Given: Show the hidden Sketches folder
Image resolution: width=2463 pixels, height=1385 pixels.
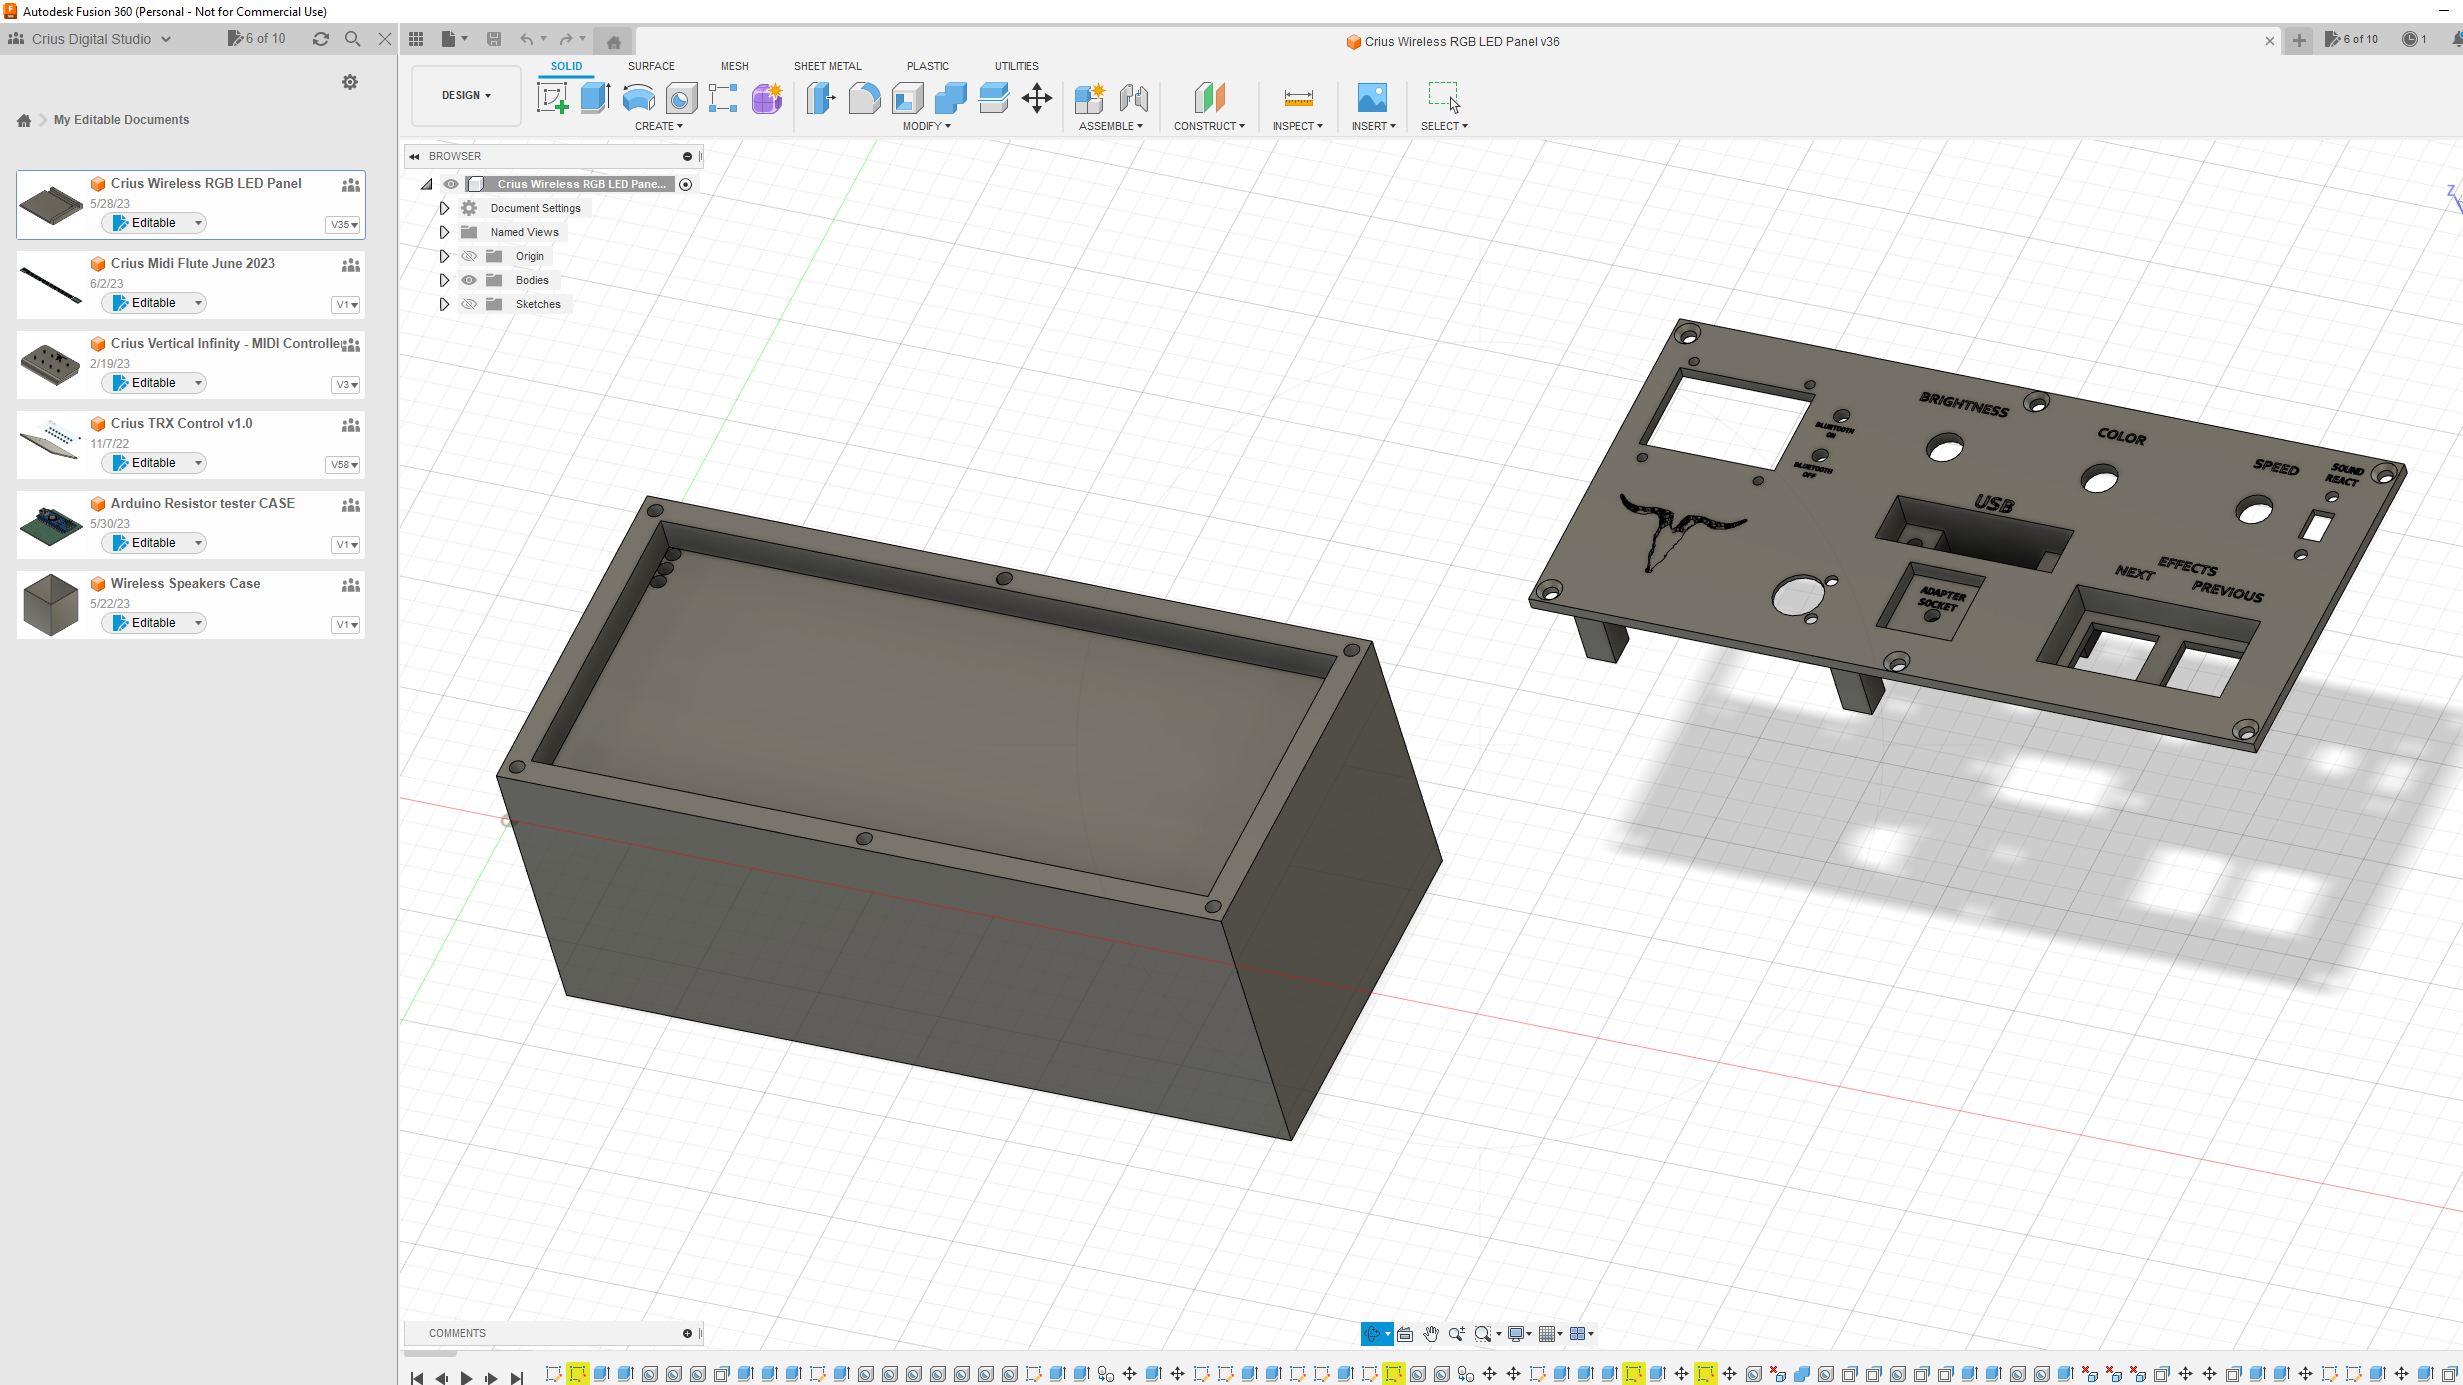Looking at the screenshot, I should pyautogui.click(x=469, y=304).
